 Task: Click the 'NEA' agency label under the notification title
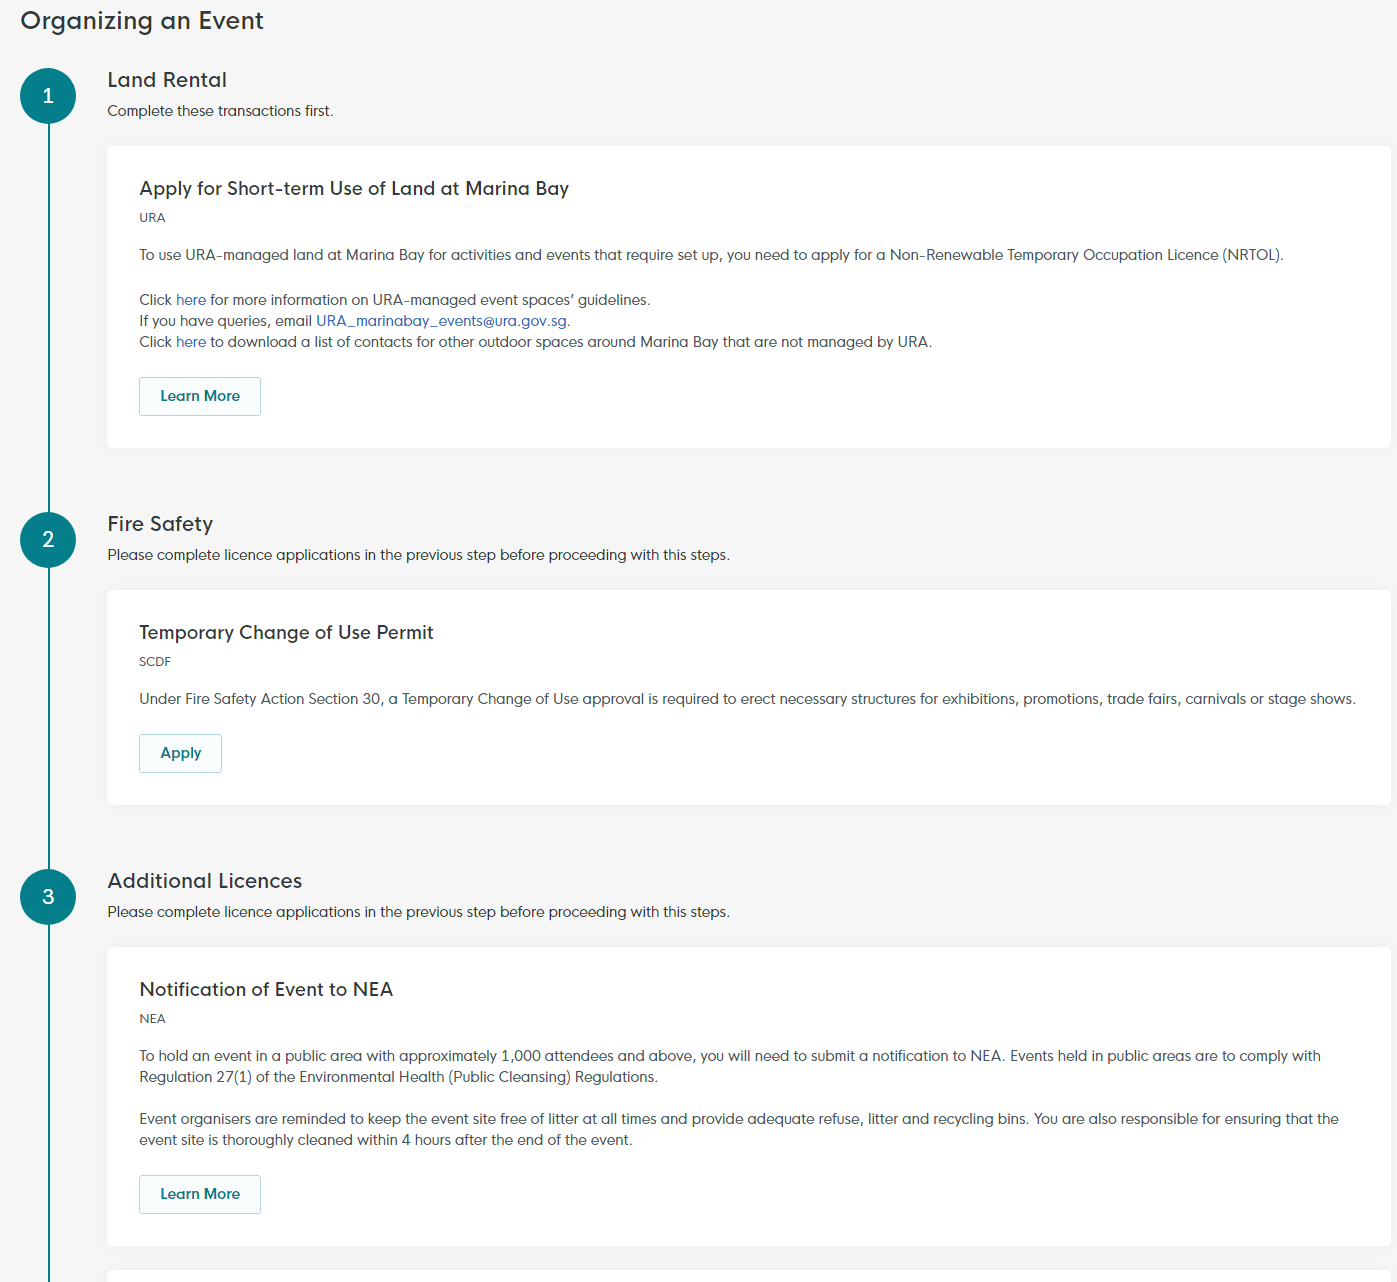(152, 1019)
